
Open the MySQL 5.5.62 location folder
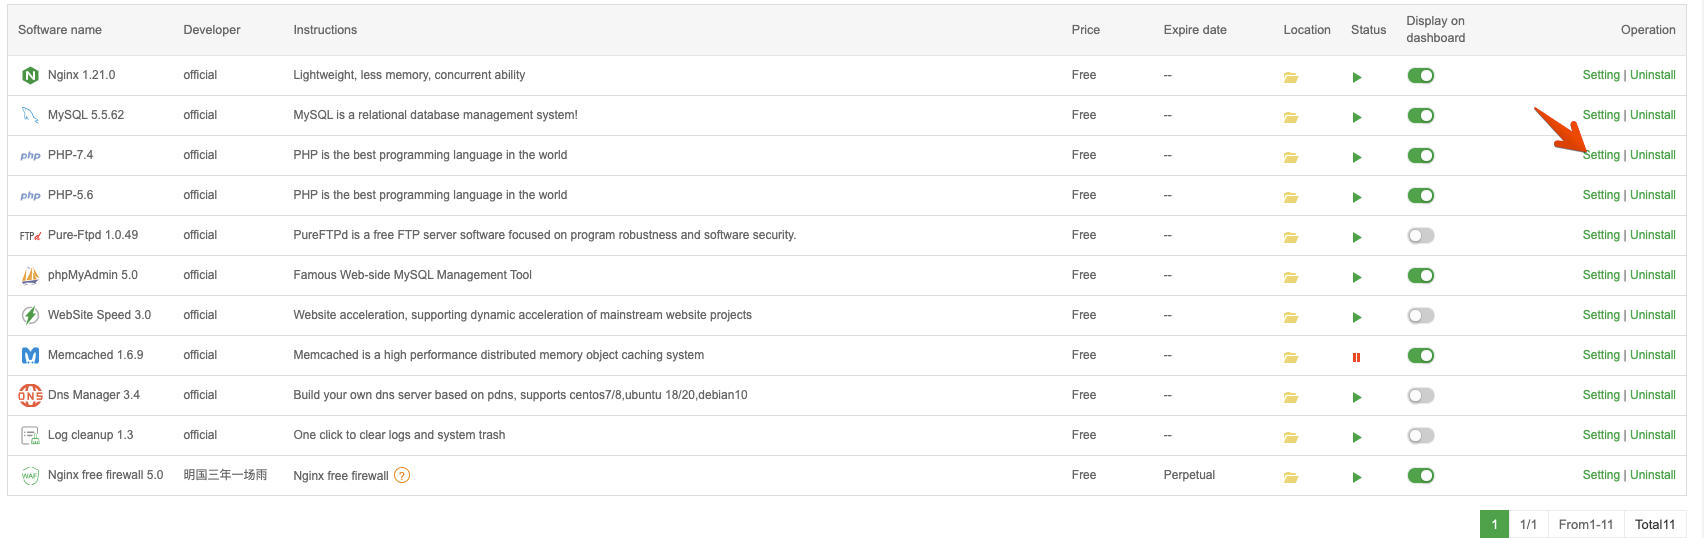pyautogui.click(x=1290, y=117)
